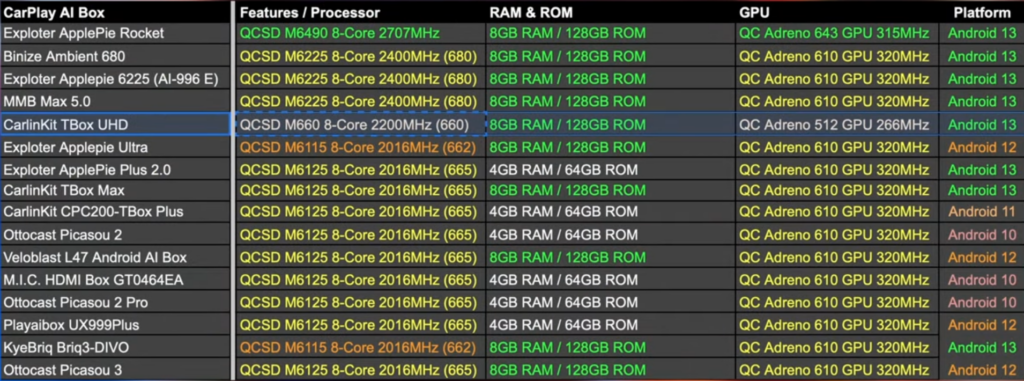Screen dimensions: 1024x381
Task: Select the 'KyeBriq Briq3-DIVO' cell
Action: 115,347
